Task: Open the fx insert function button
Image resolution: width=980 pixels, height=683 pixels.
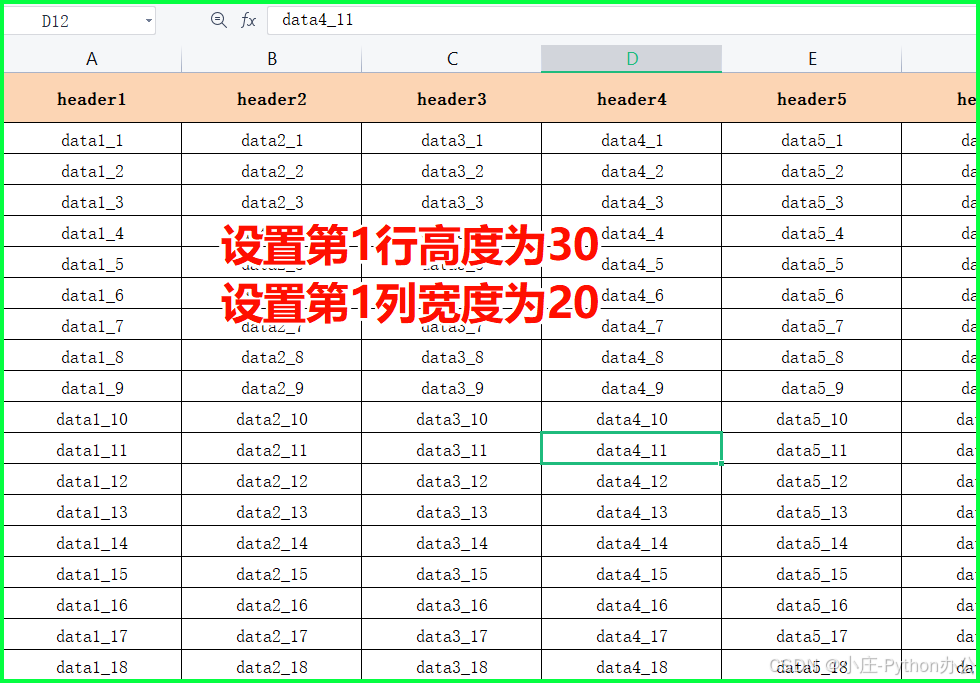Action: [x=248, y=20]
